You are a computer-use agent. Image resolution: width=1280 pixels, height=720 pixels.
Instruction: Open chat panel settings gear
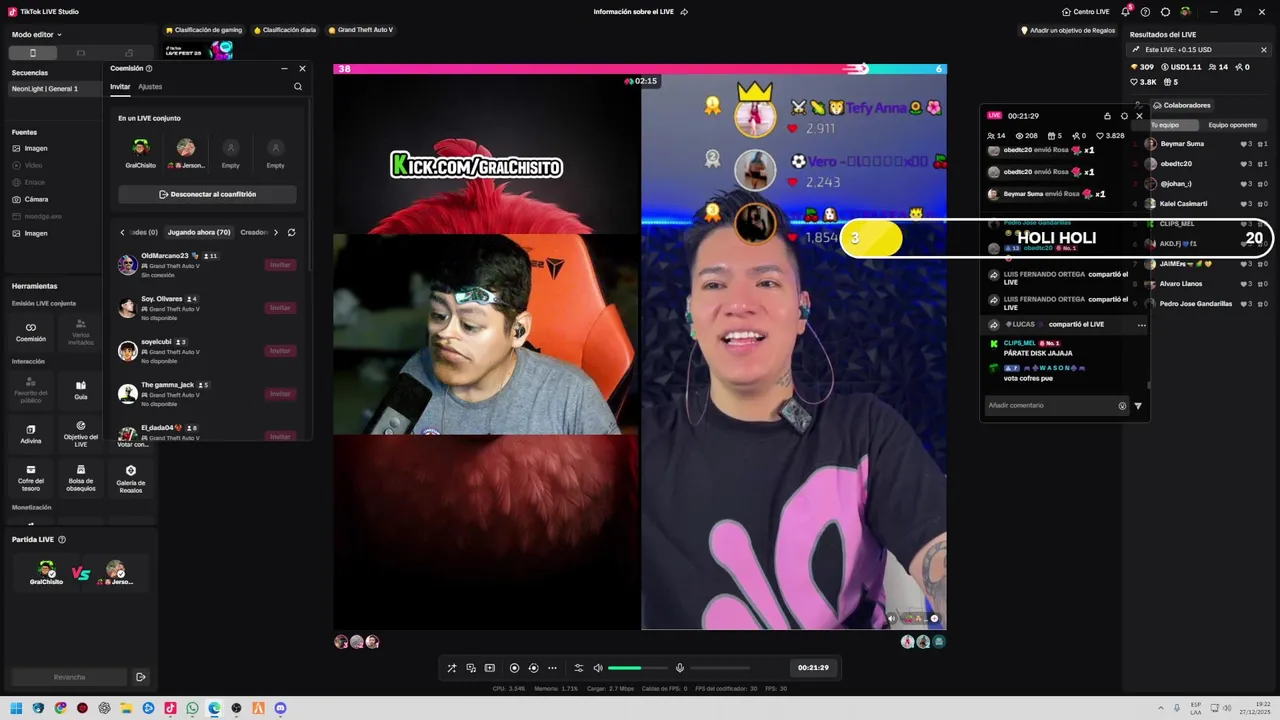(x=1124, y=116)
